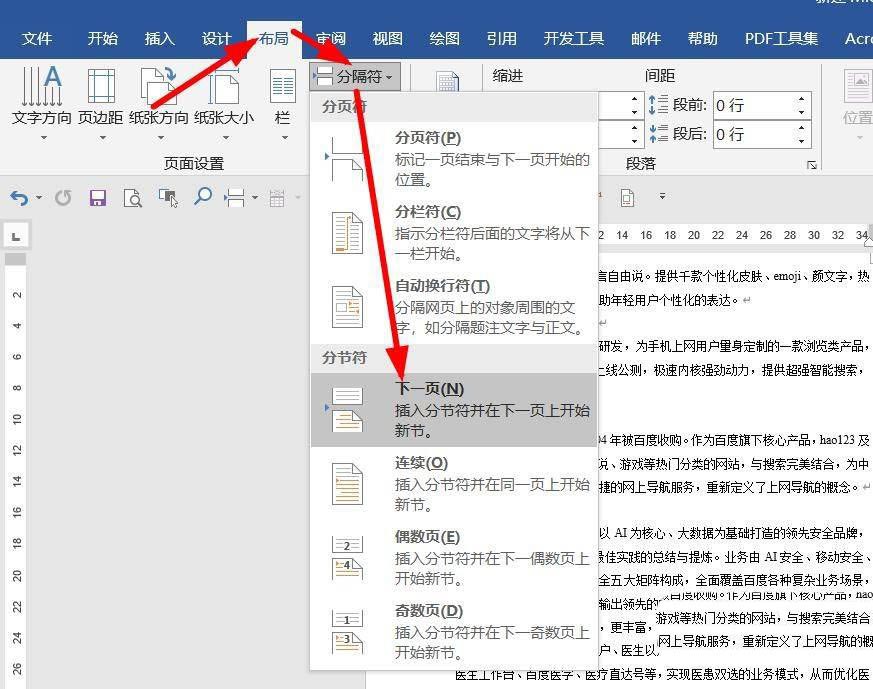The height and width of the screenshot is (689, 873).
Task: Select the 栏 (Columns) tool
Action: [283, 100]
